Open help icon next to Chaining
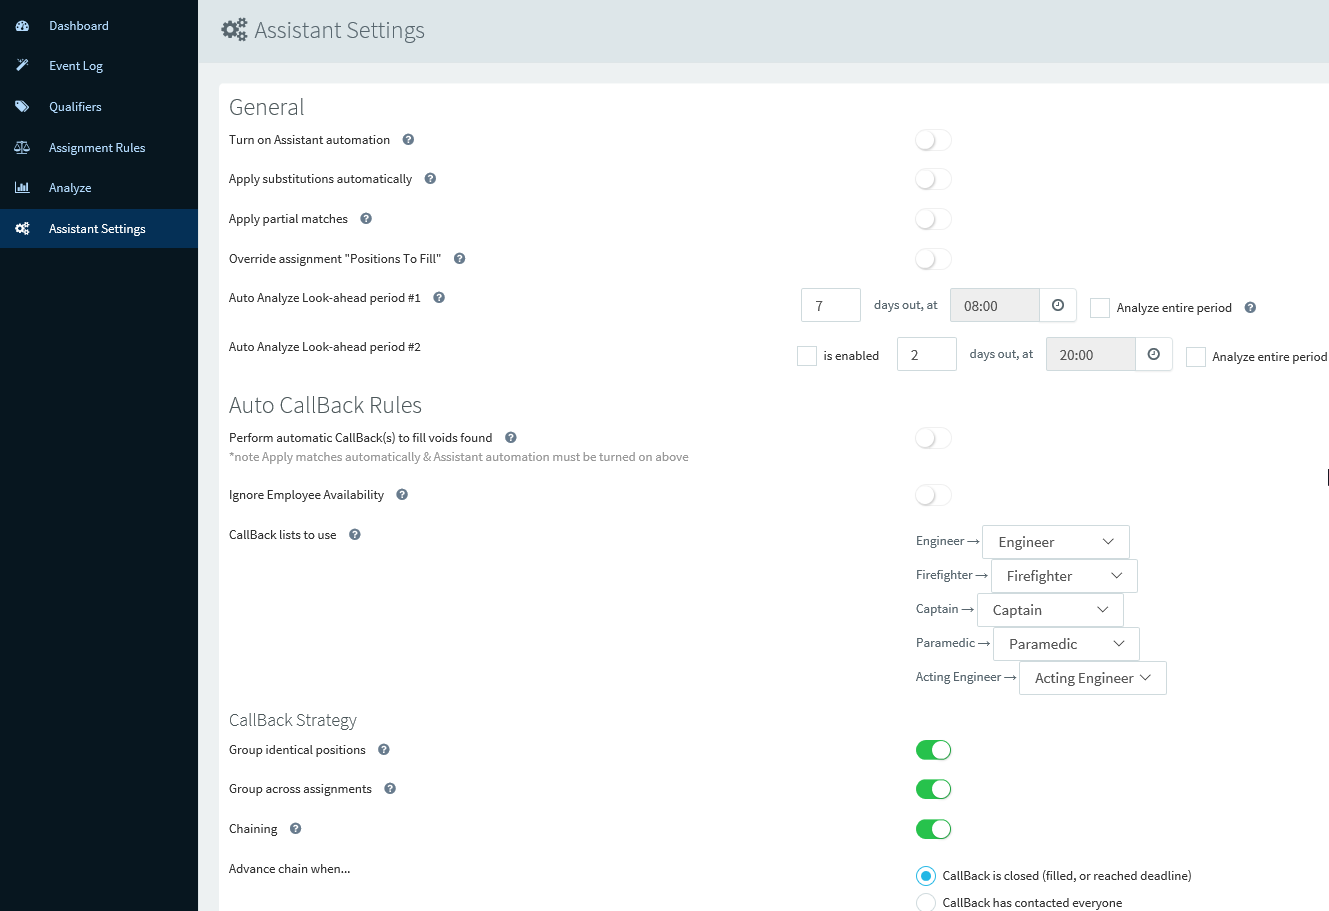 point(295,829)
